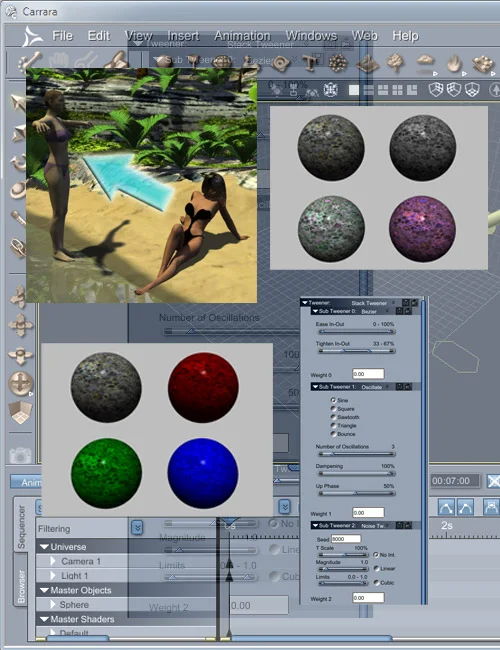
Task: Collapse the Sub Tweener 1 section
Action: (315, 387)
